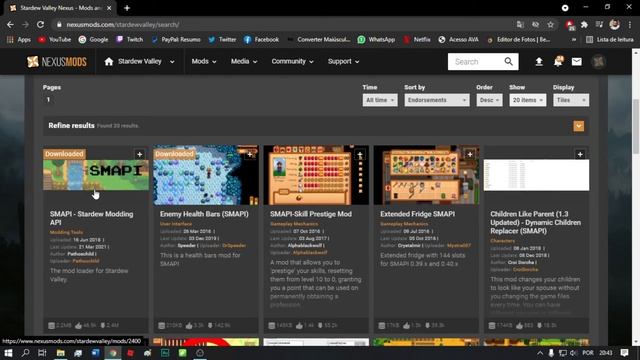Open Children Like Parent mod link

[x=536, y=222]
